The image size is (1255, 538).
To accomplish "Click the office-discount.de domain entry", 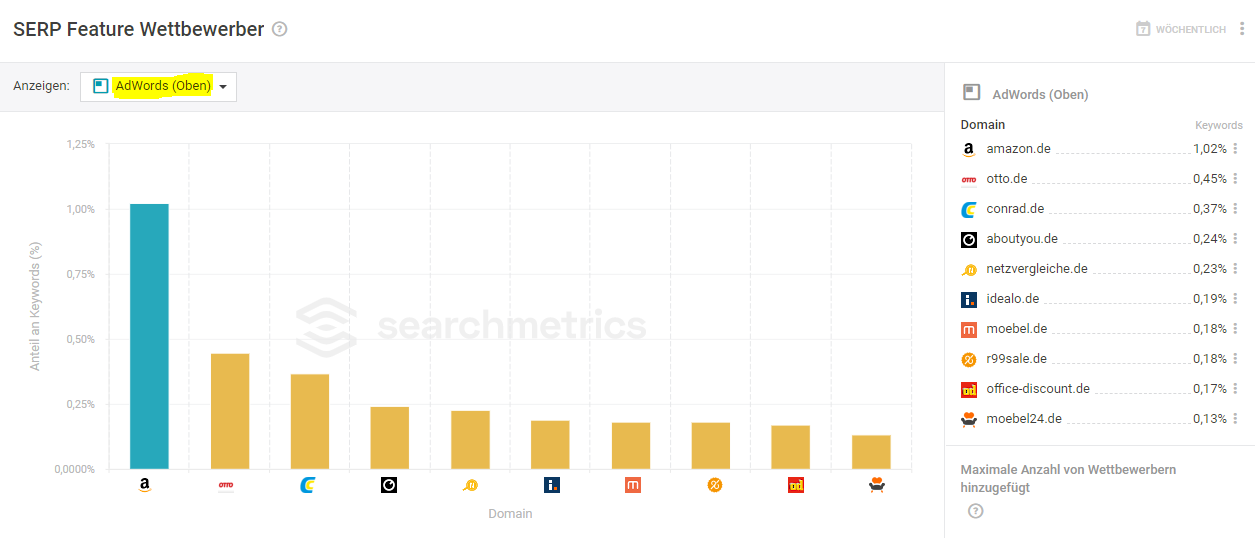I will point(1038,389).
